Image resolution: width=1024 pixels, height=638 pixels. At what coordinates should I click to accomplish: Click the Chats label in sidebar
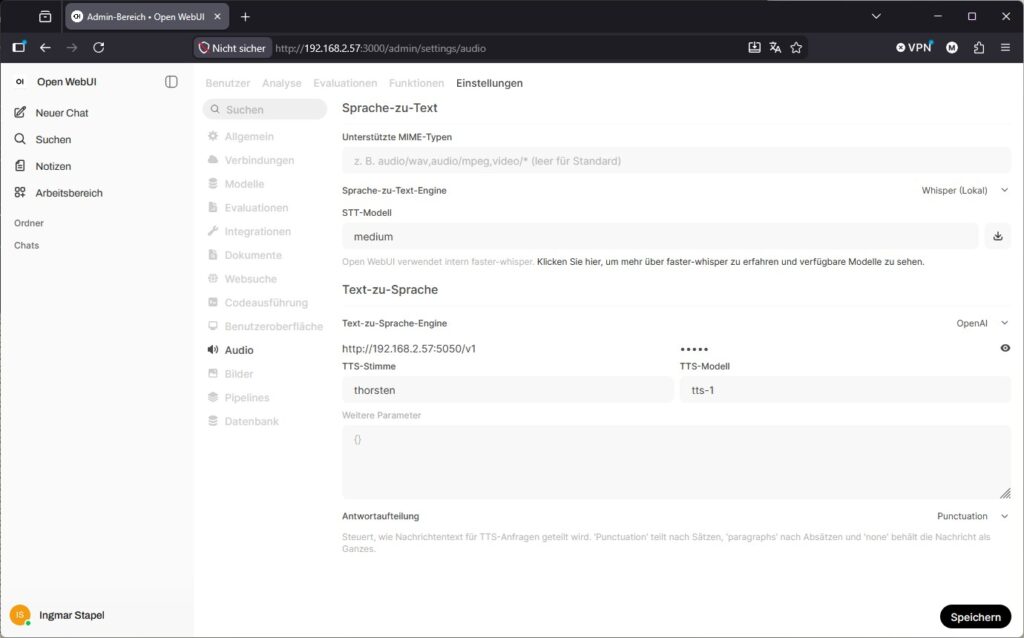click(x=26, y=245)
